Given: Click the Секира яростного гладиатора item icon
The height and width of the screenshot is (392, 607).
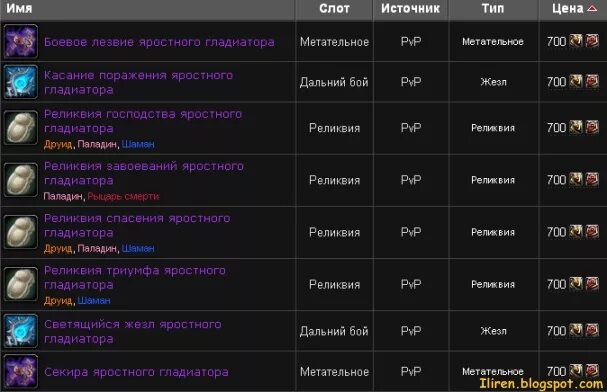Looking at the screenshot, I should pyautogui.click(x=21, y=371).
